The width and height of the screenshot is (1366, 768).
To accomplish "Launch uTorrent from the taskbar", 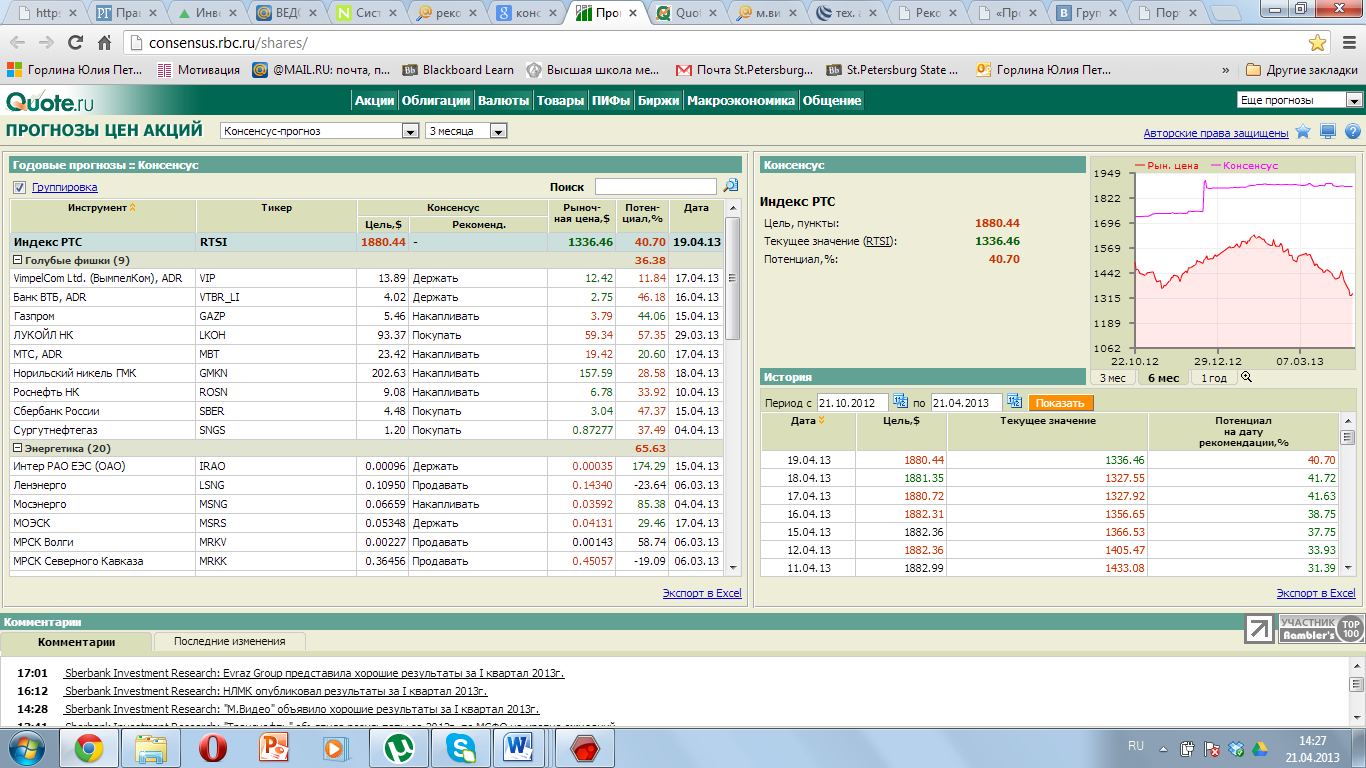I will pos(399,748).
